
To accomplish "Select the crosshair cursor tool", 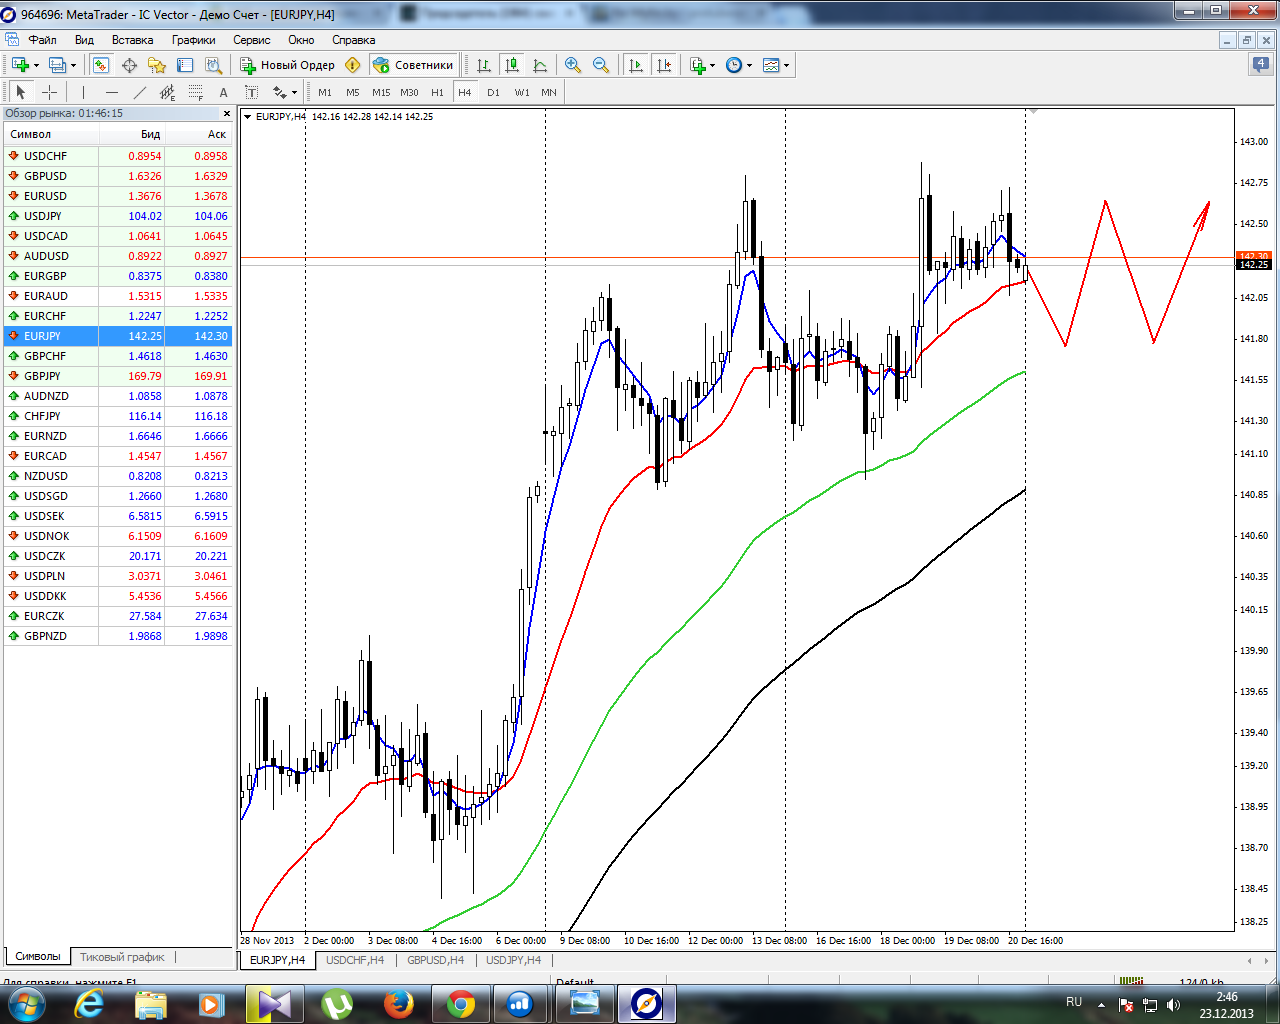I will tap(49, 92).
